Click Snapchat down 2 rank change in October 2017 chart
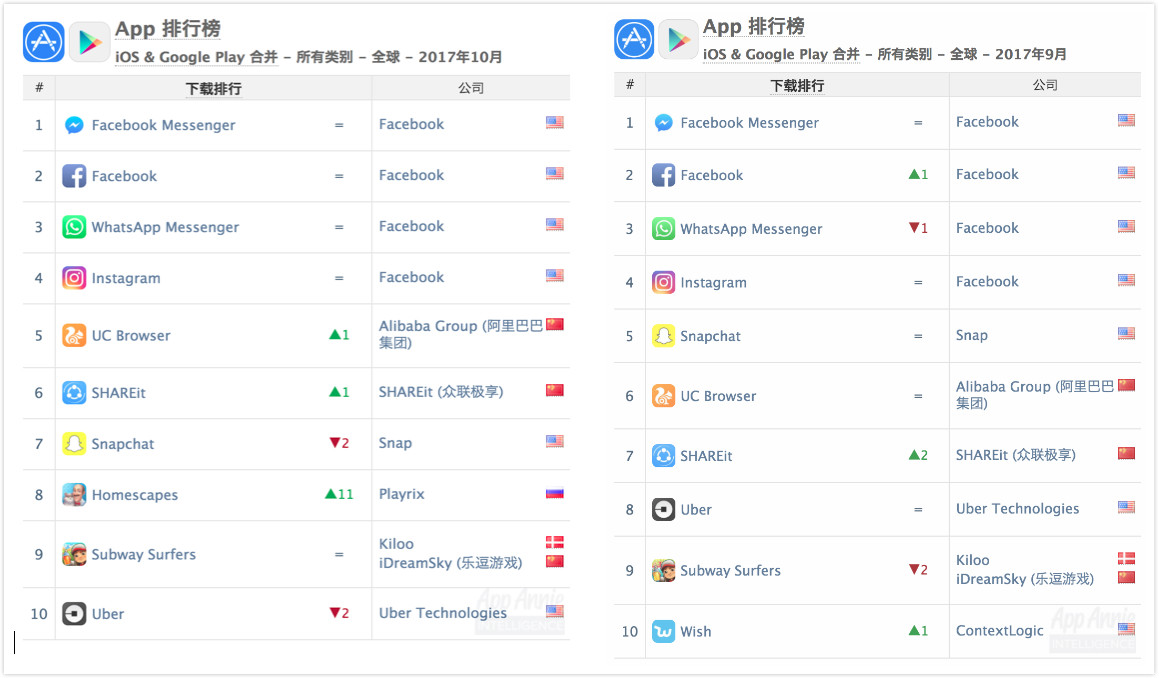Image resolution: width=1159 pixels, height=678 pixels. coord(339,443)
